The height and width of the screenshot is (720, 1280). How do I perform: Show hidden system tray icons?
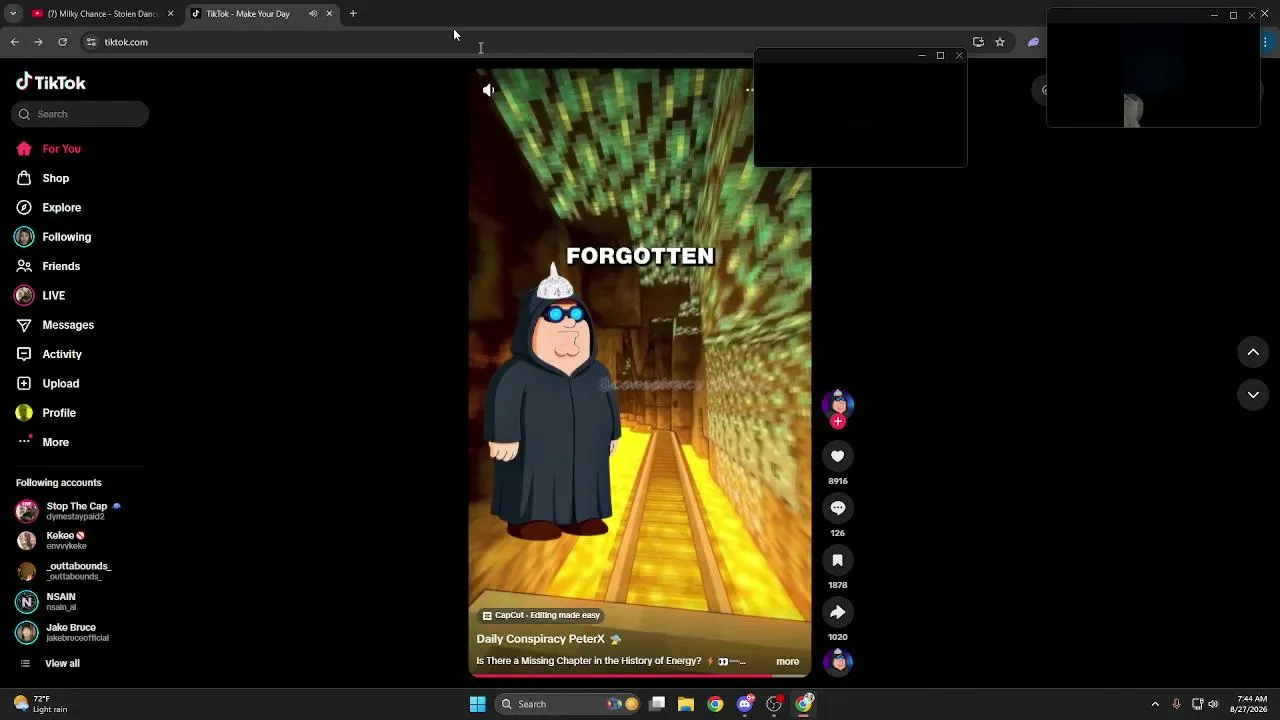(1155, 704)
